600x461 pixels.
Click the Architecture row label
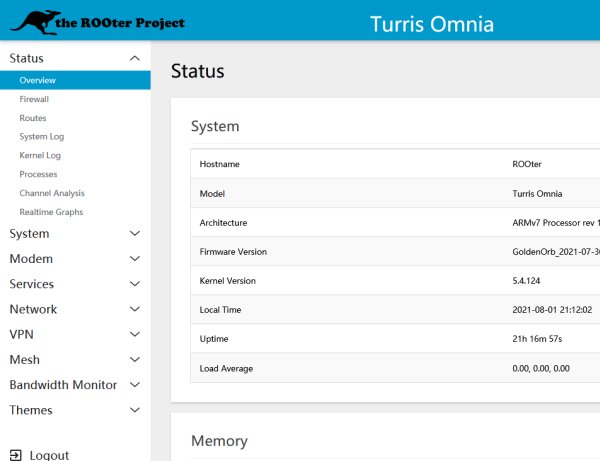[223, 223]
